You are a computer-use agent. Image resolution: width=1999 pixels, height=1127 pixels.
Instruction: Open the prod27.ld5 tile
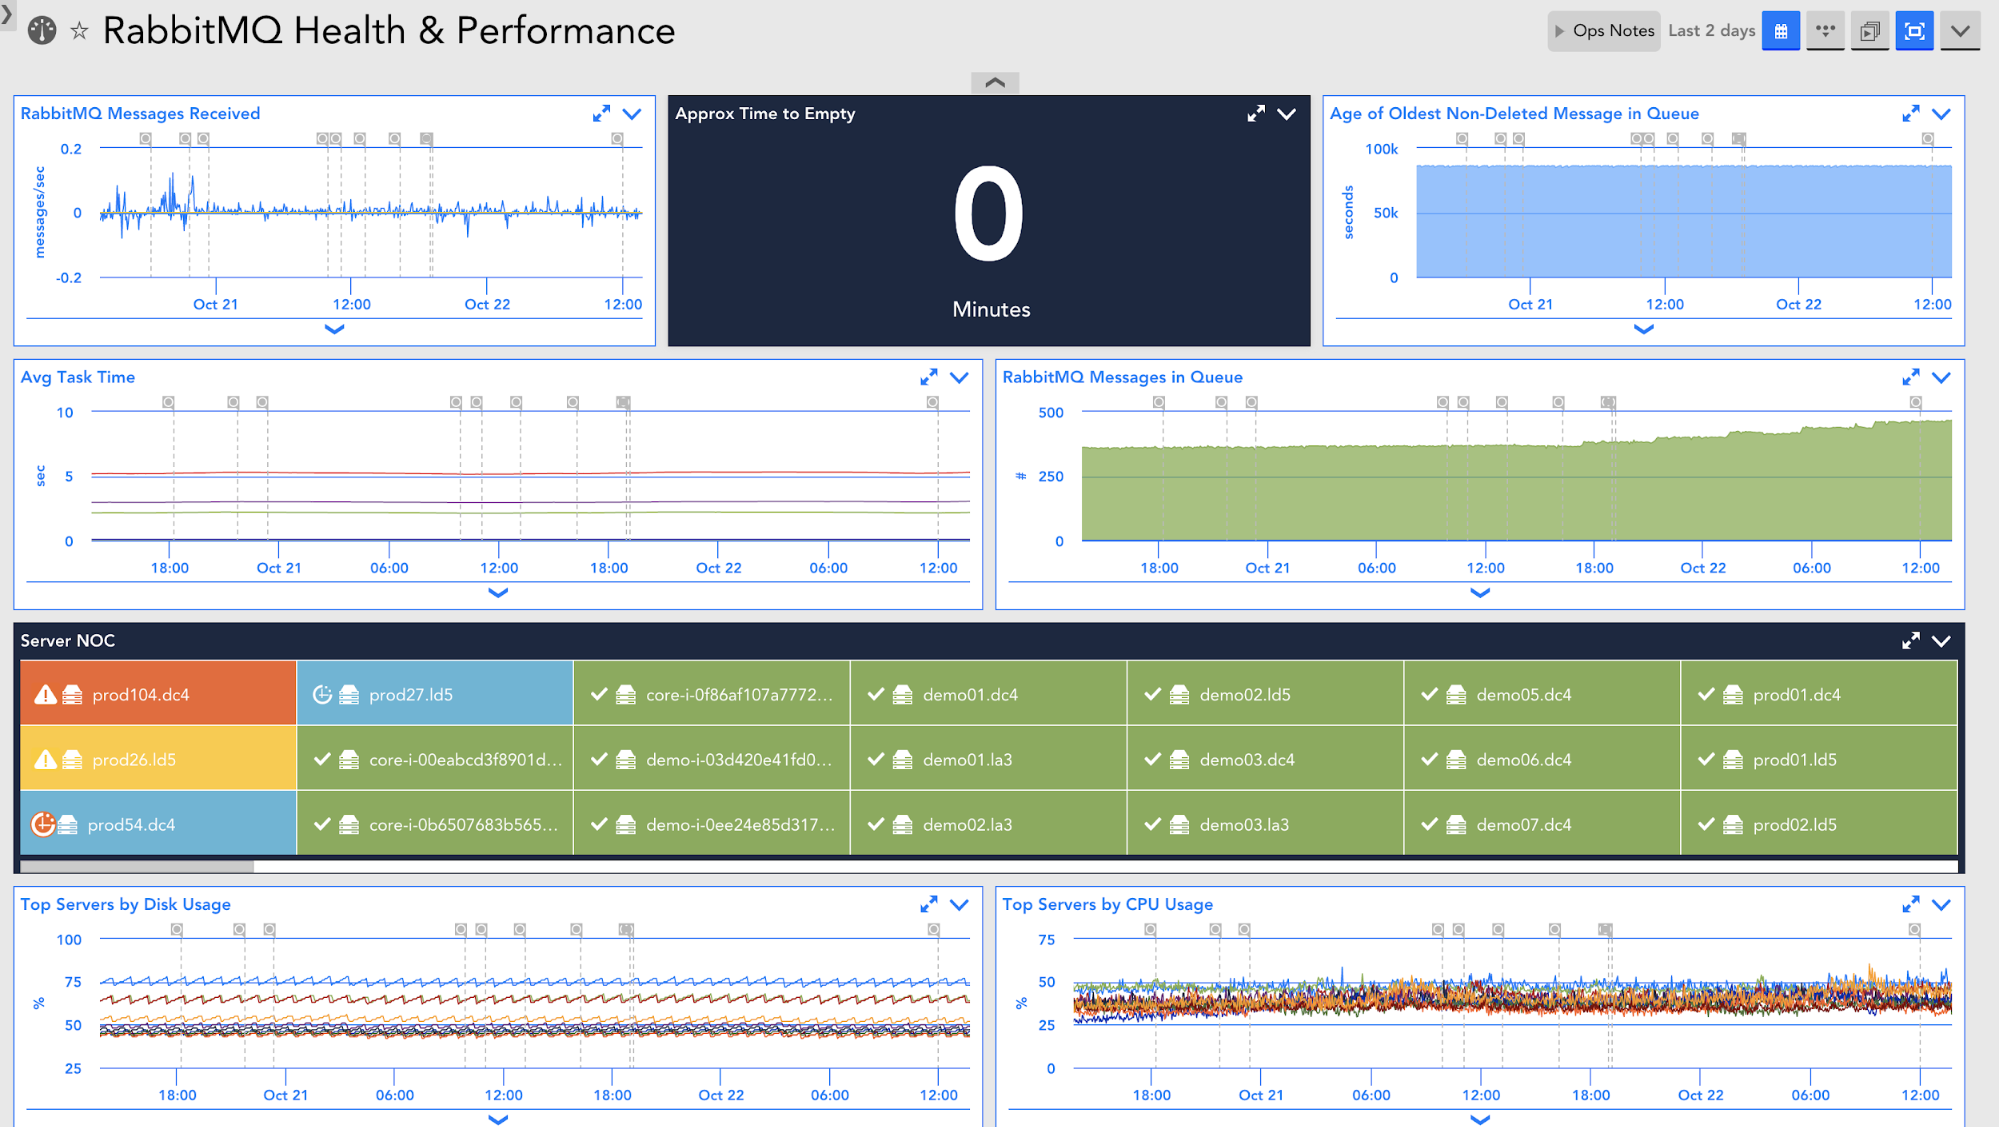(435, 694)
